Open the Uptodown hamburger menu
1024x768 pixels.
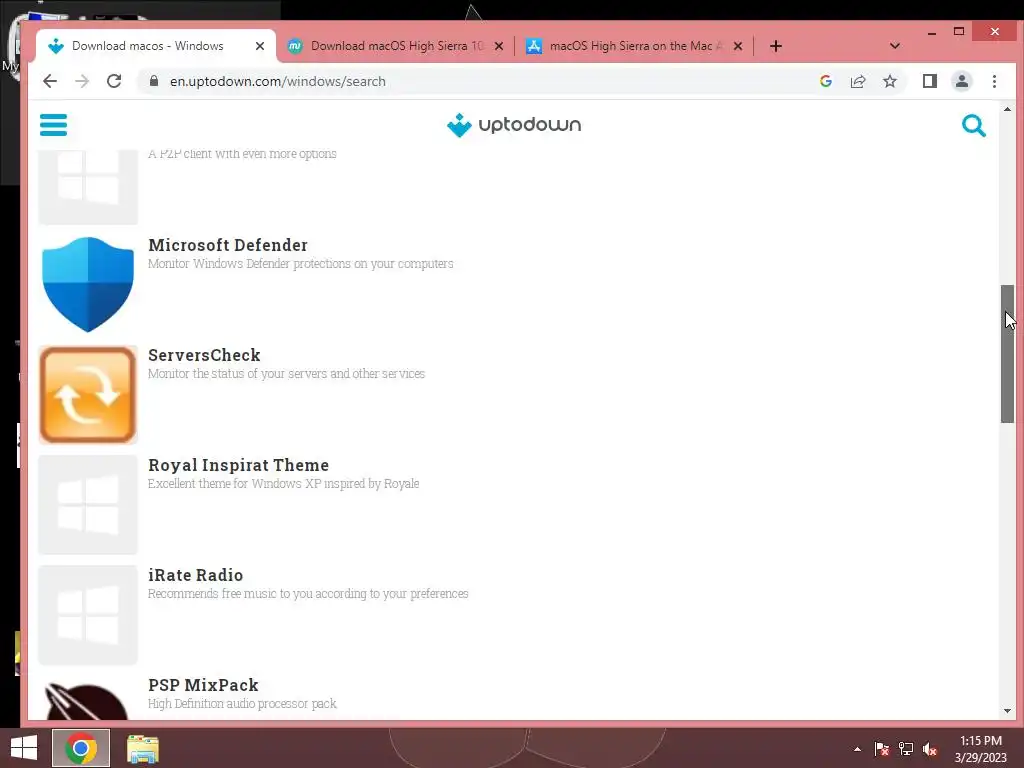(54, 125)
